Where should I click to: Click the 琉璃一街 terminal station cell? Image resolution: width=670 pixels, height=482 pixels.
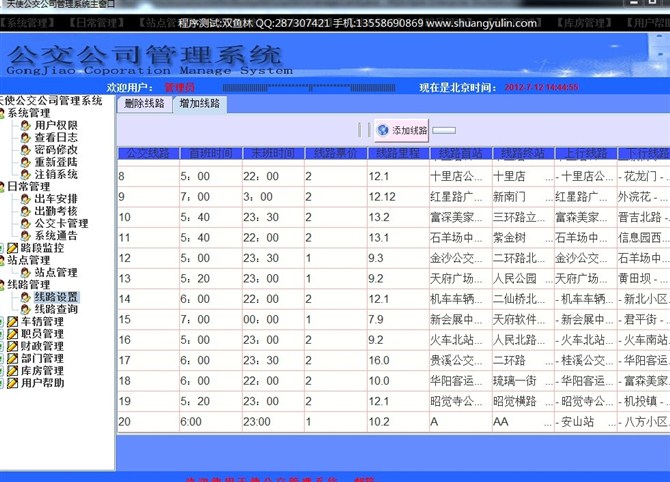pyautogui.click(x=523, y=381)
